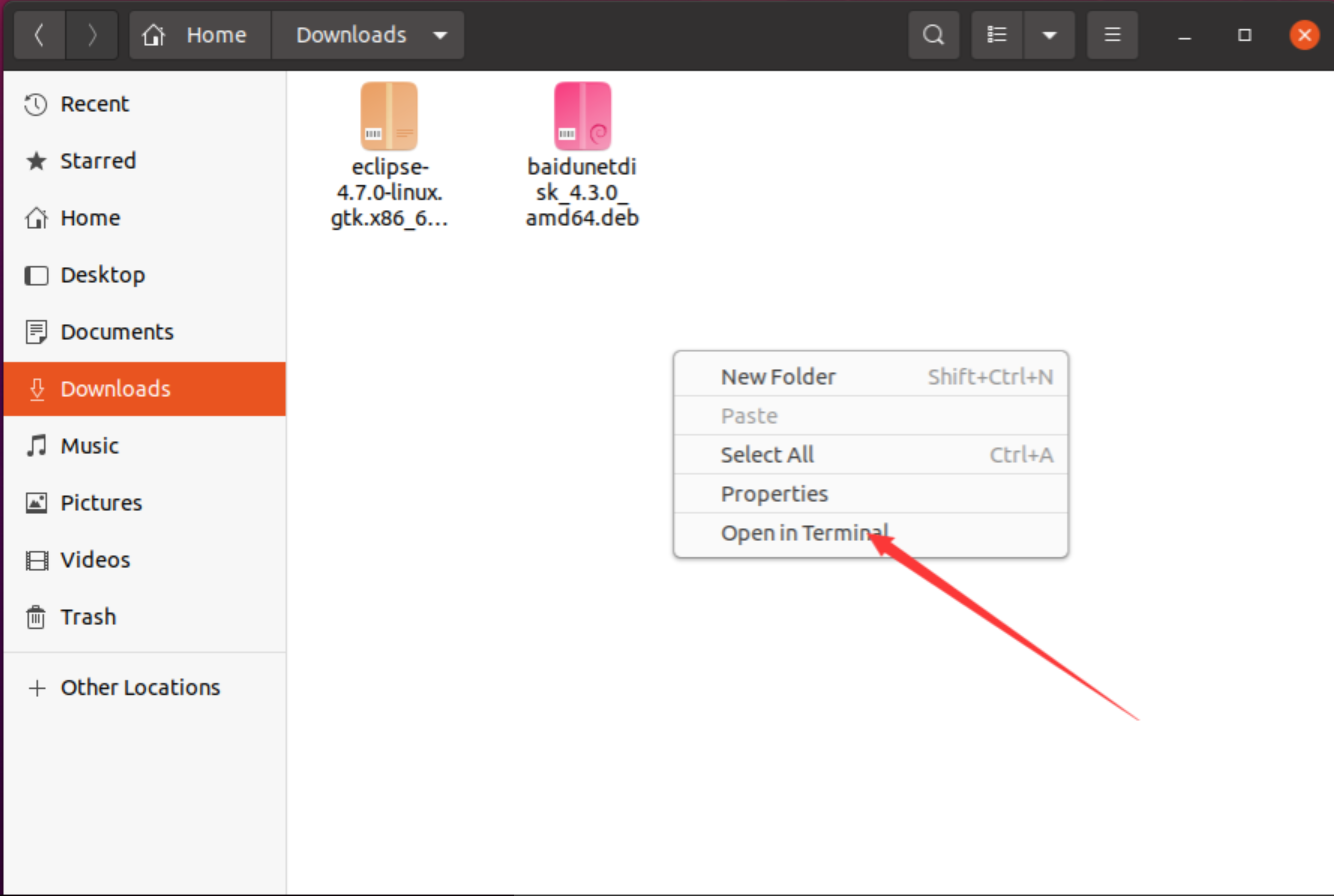Open Documents in the sidebar
The height and width of the screenshot is (896, 1334).
(144, 332)
